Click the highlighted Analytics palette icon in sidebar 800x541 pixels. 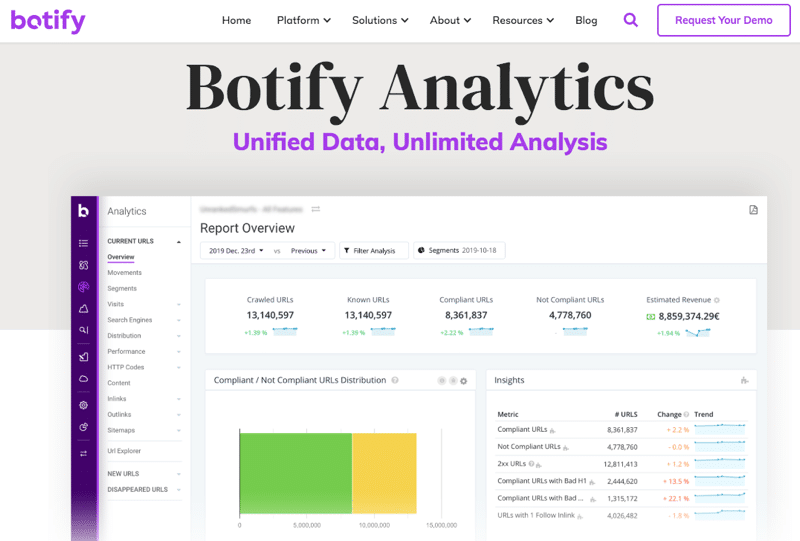pyautogui.click(x=84, y=287)
